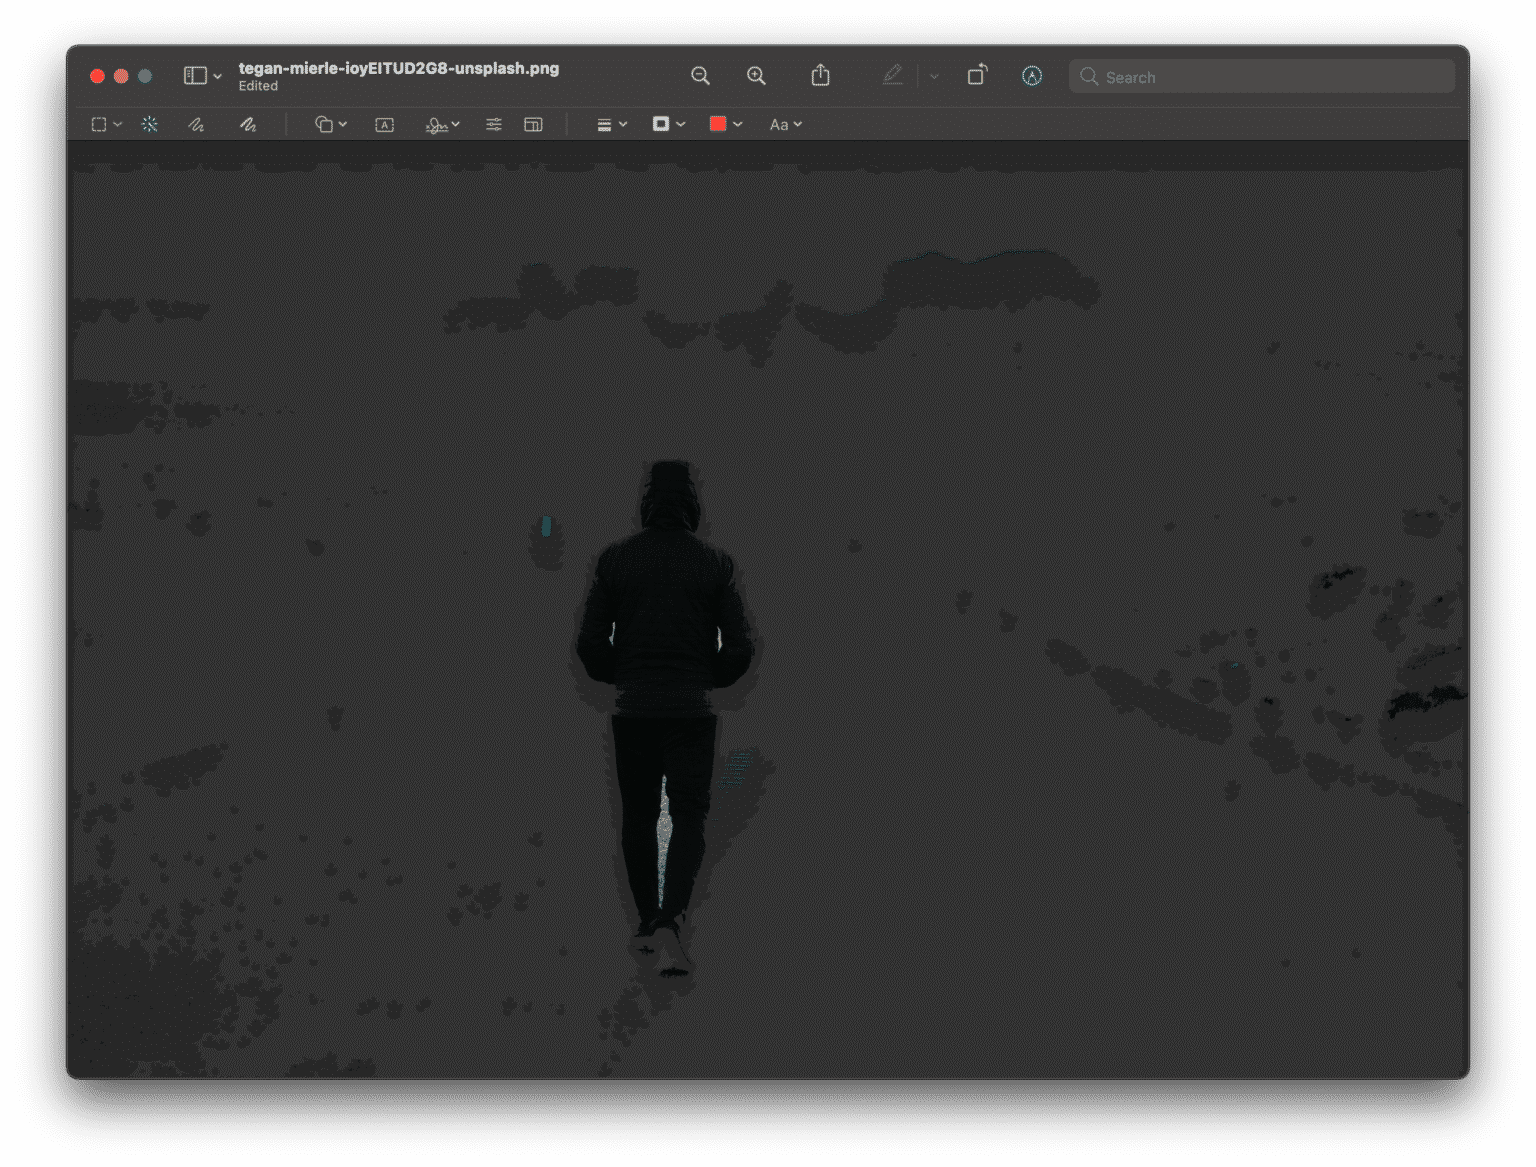
Task: Open Adjust Color panel
Action: click(494, 125)
